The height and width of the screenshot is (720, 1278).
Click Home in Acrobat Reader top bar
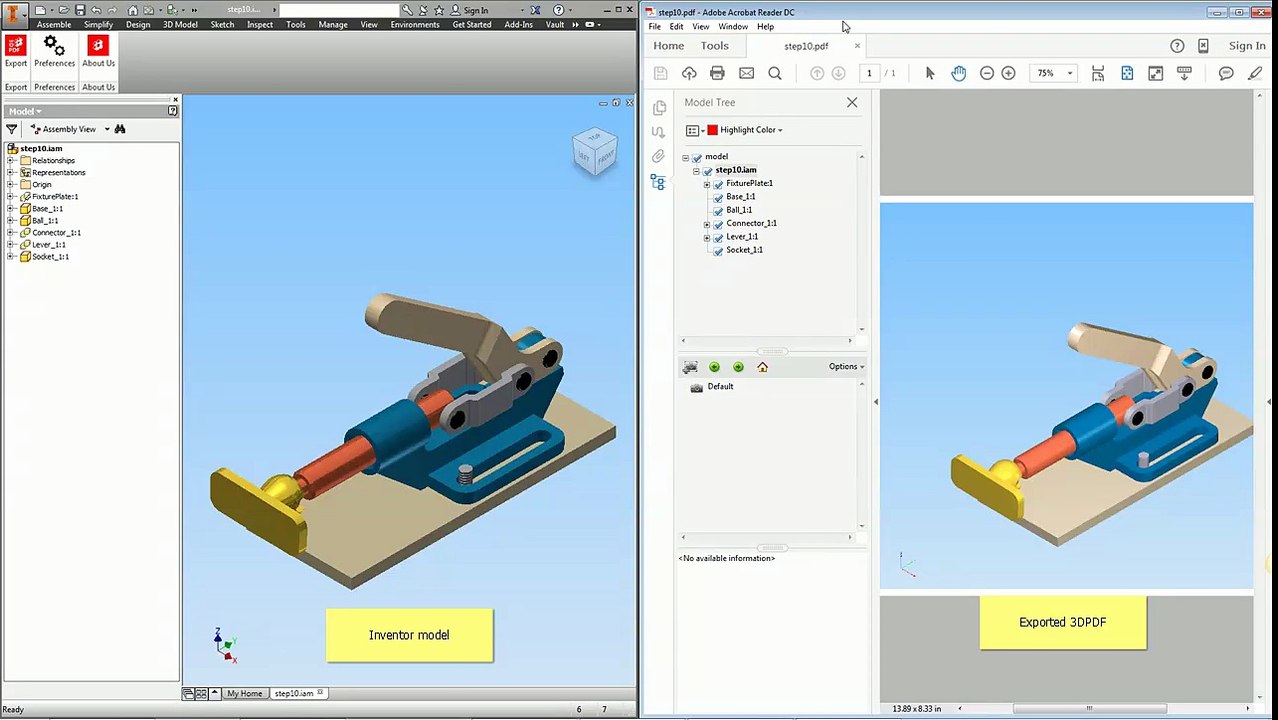[x=669, y=46]
